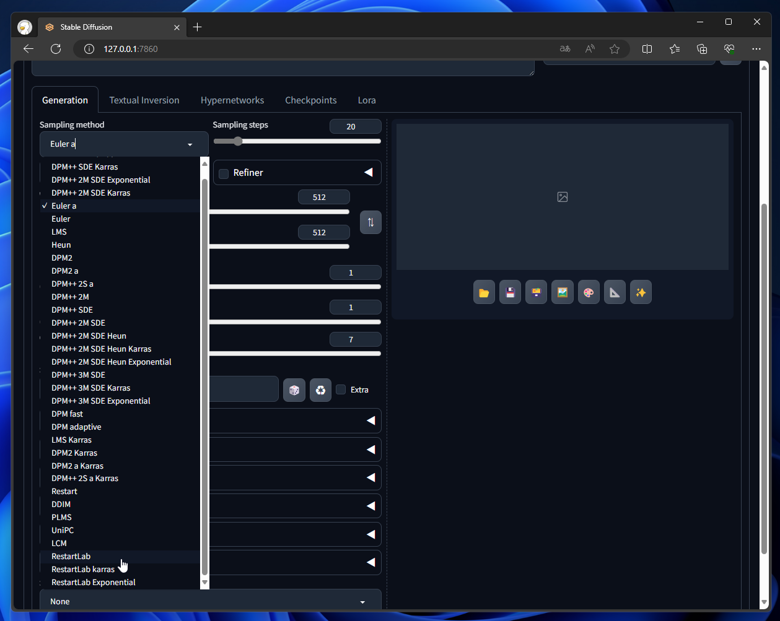Enable the Refiner checkbox
Image resolution: width=780 pixels, height=621 pixels.
coord(224,173)
